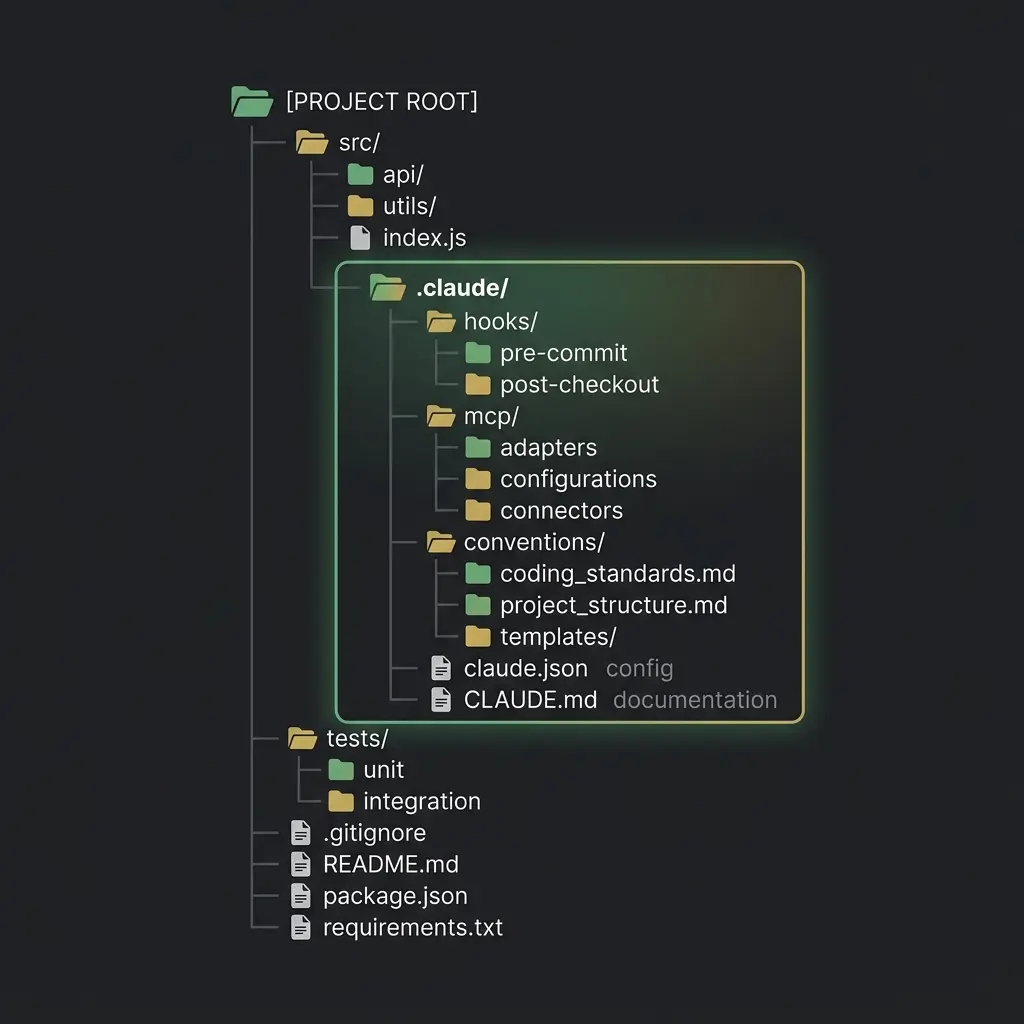Click the tests/ open folder icon

[x=302, y=738]
